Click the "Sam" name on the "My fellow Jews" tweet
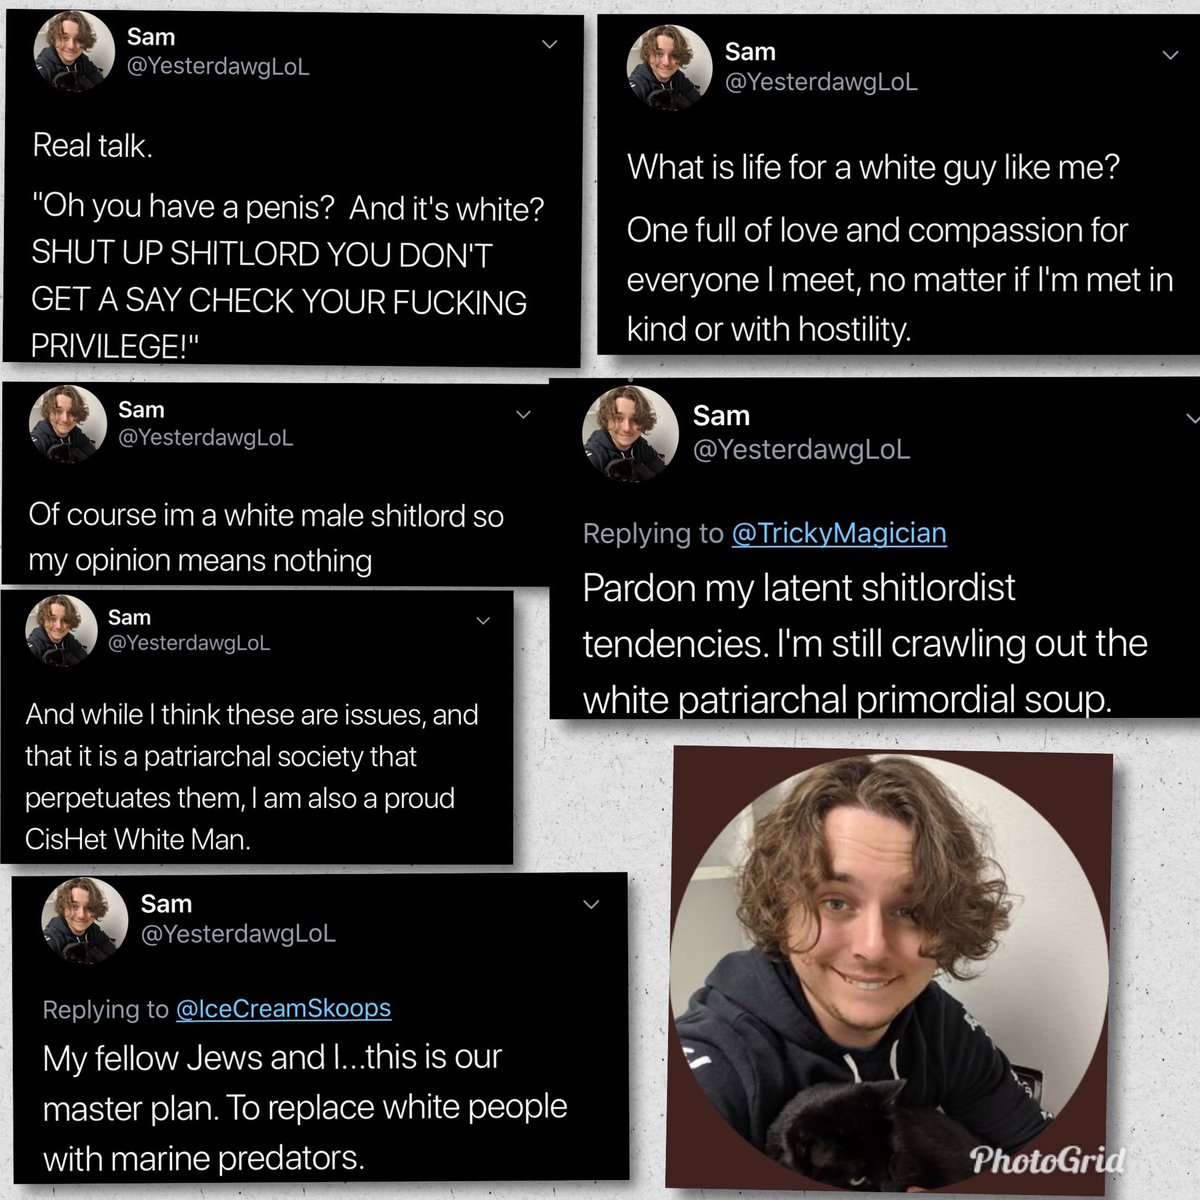 (x=166, y=904)
